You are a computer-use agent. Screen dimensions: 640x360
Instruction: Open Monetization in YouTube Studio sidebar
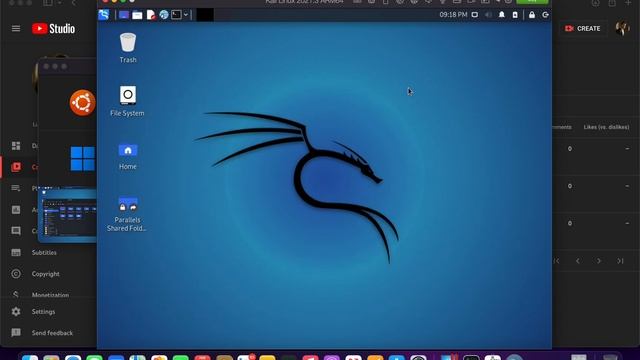tap(49, 294)
